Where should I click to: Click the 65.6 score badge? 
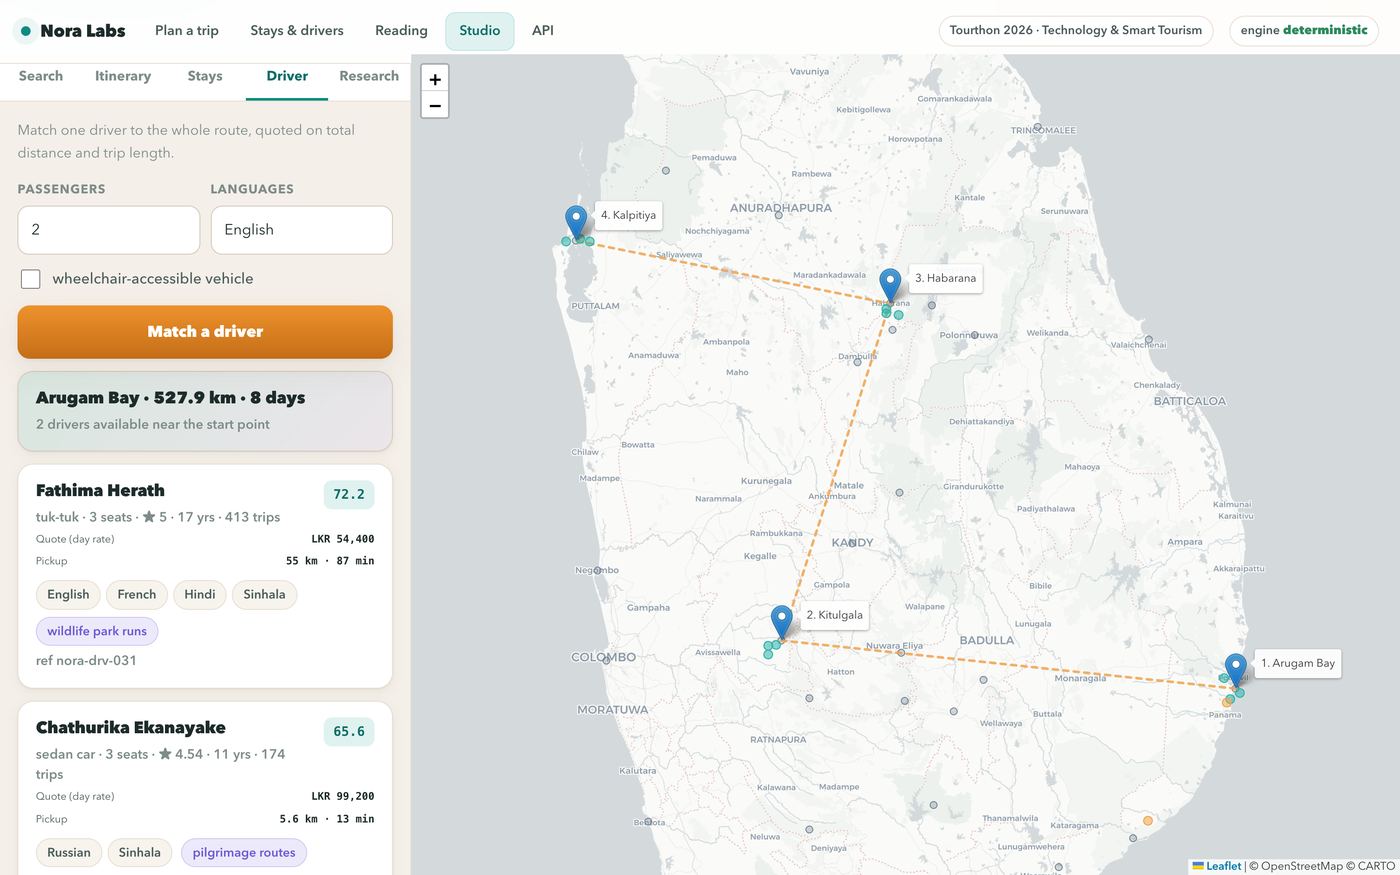(349, 731)
